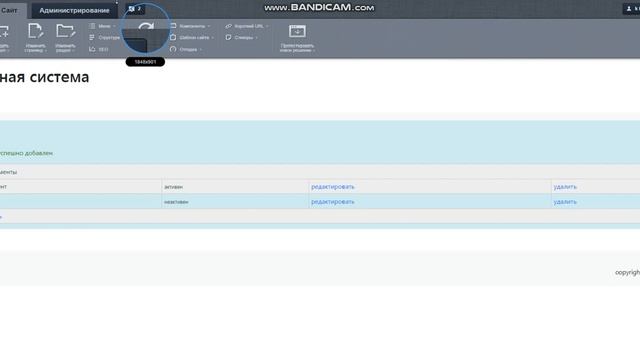Screen dimensions: 640x360
Task: Open the SEO toolbar item
Action: coord(98,49)
